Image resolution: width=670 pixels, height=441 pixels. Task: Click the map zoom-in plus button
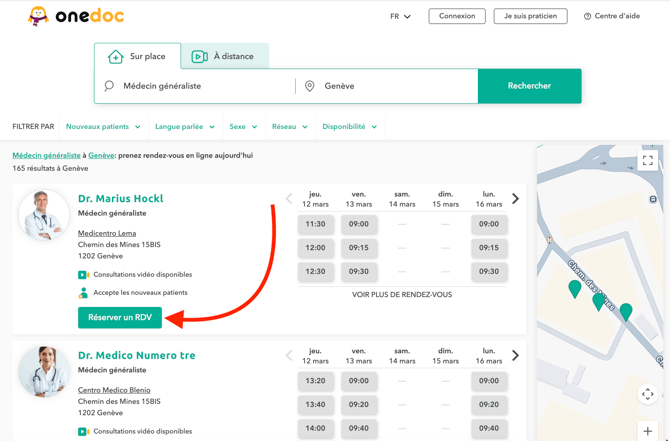click(x=647, y=431)
